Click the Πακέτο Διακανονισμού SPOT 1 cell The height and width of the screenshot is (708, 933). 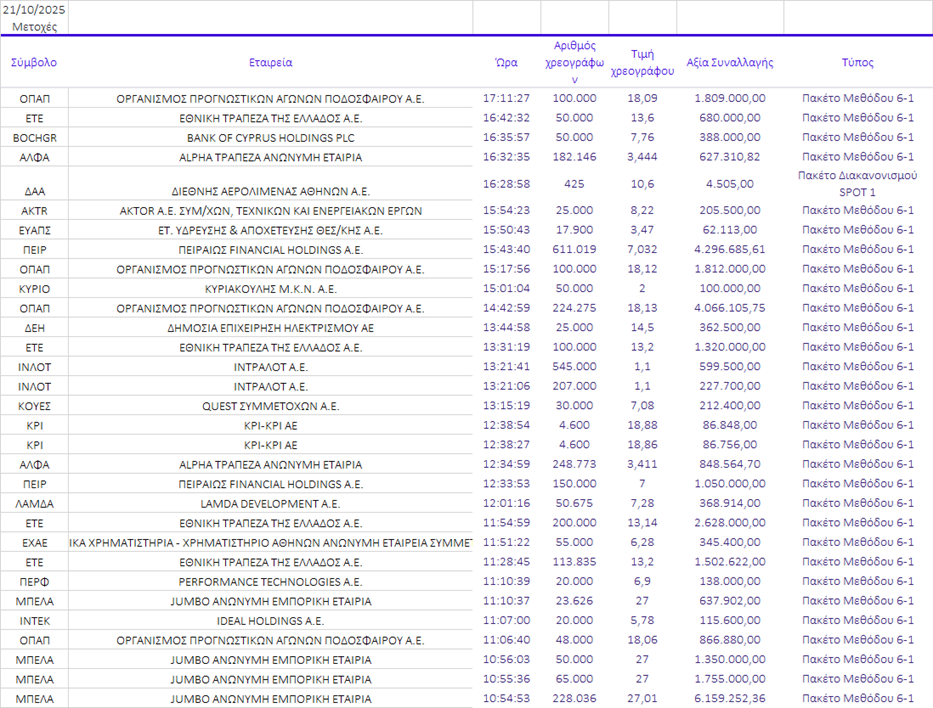click(x=857, y=183)
